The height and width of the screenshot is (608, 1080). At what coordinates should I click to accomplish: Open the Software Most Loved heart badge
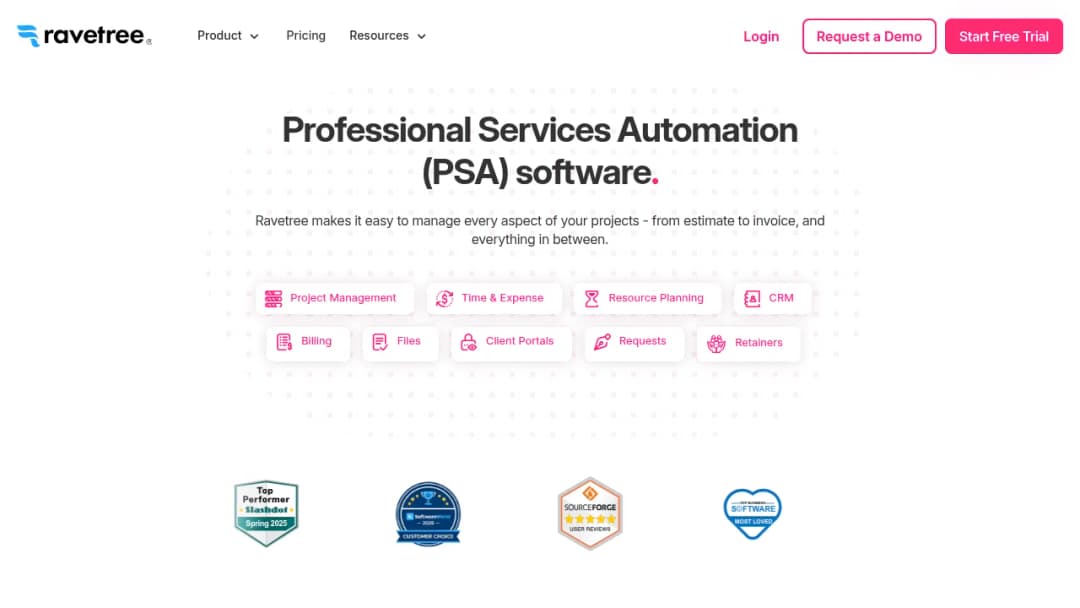(x=752, y=514)
